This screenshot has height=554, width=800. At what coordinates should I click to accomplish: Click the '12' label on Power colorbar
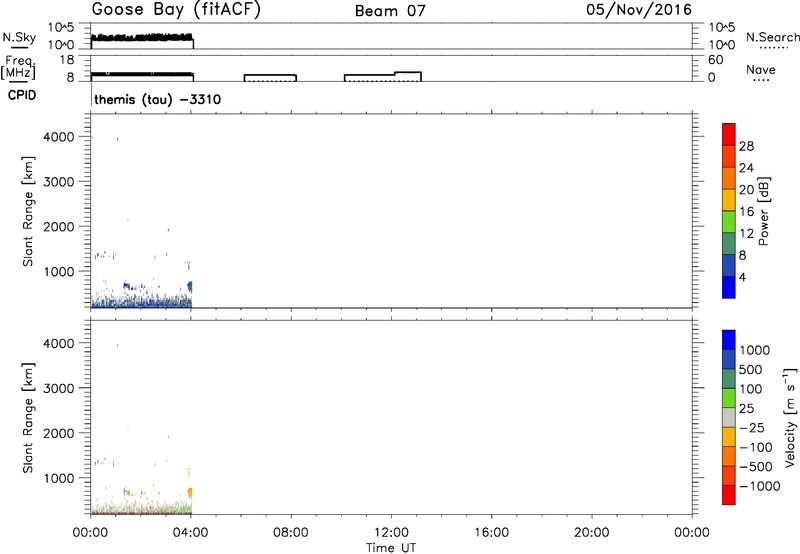(x=746, y=234)
